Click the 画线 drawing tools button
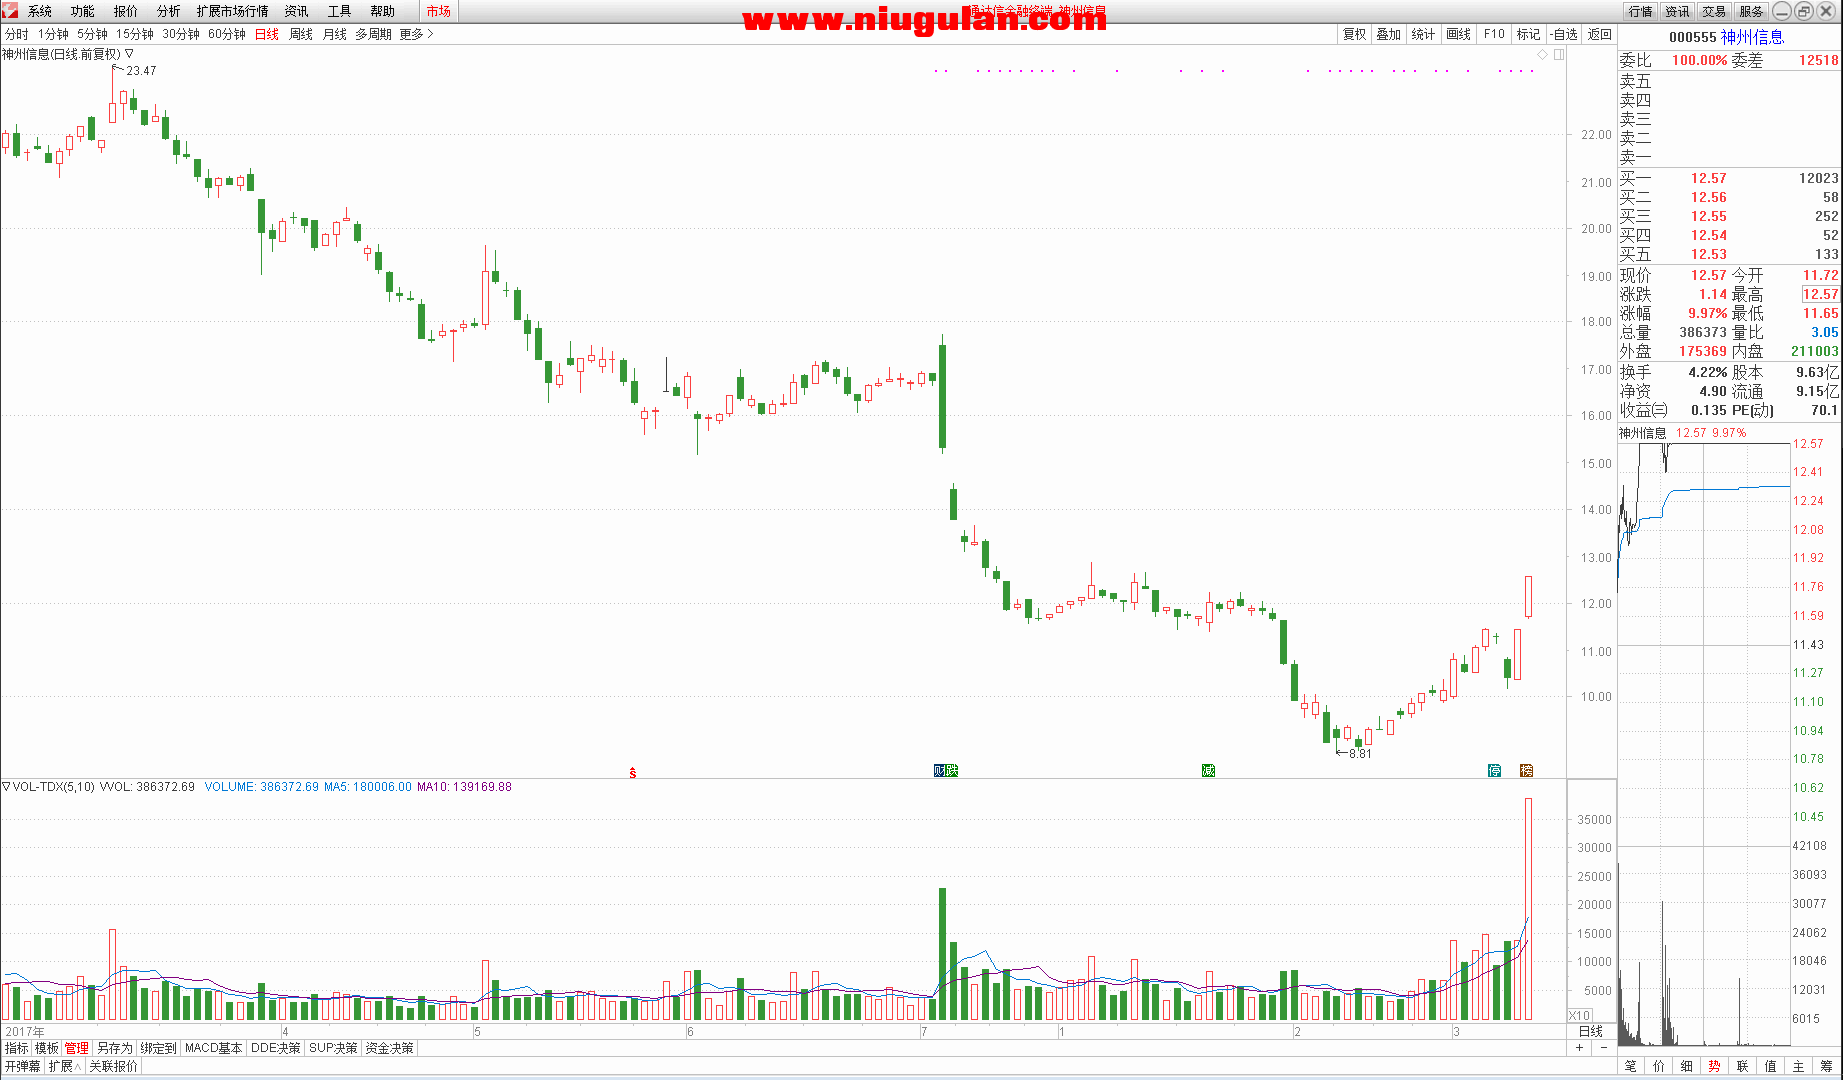 1458,34
